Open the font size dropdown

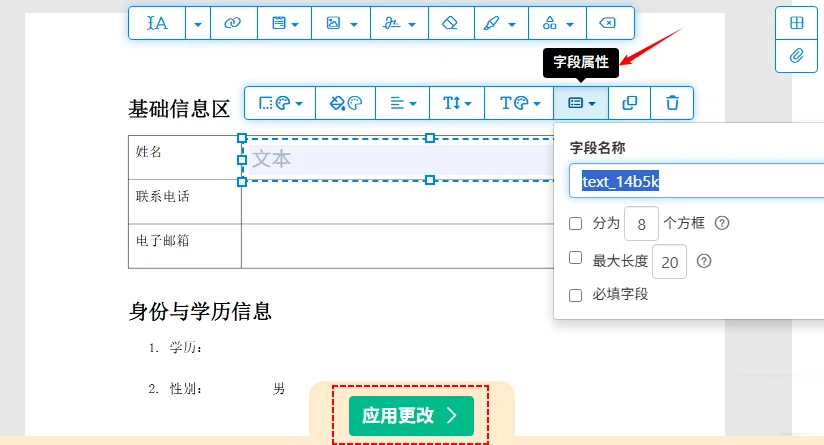457,103
